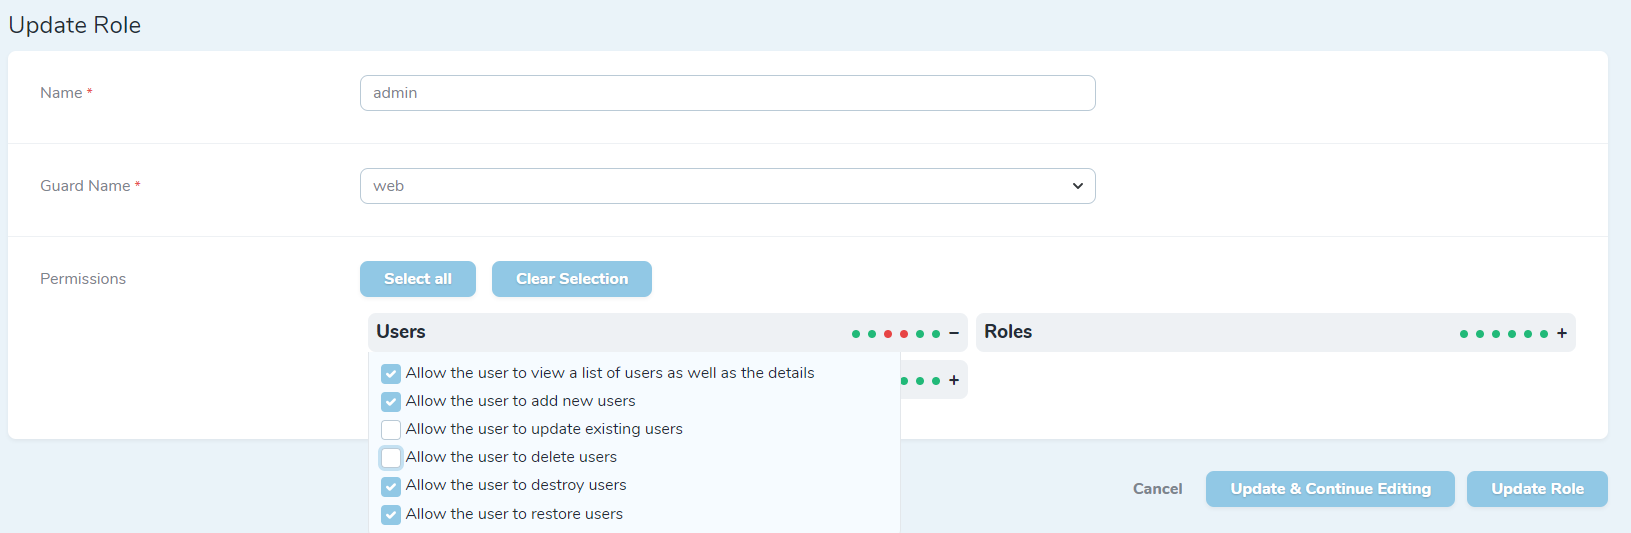Uncheck the restore users permission
This screenshot has height=533, width=1631.
[391, 515]
